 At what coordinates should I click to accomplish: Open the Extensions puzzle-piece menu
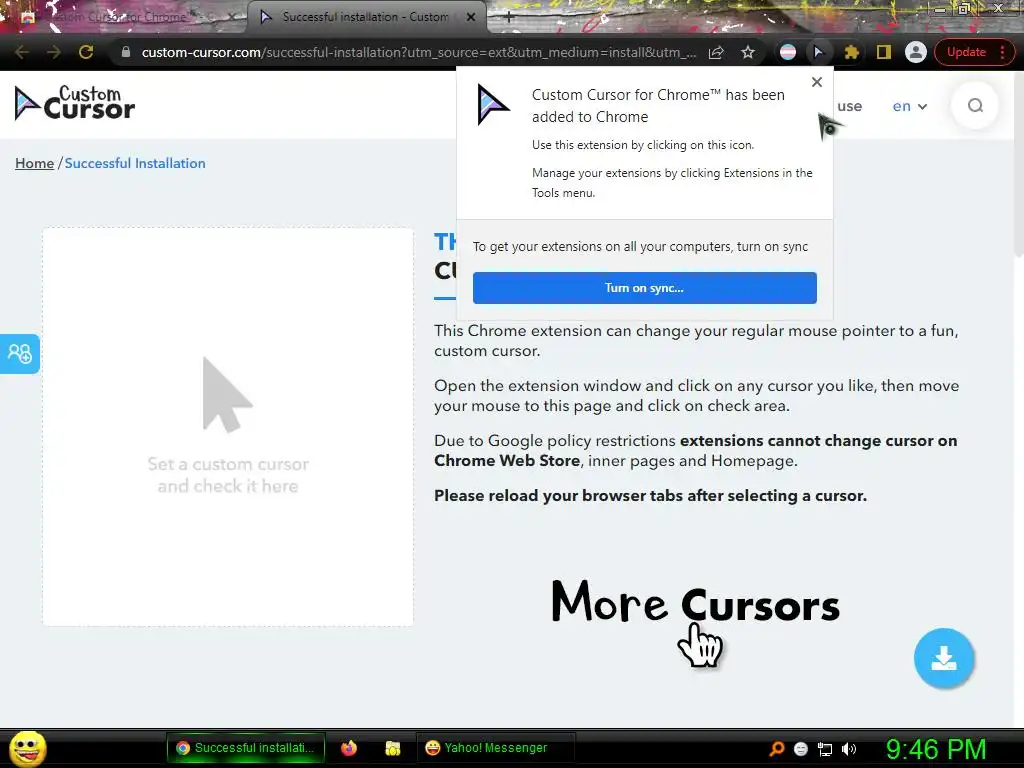click(x=852, y=52)
